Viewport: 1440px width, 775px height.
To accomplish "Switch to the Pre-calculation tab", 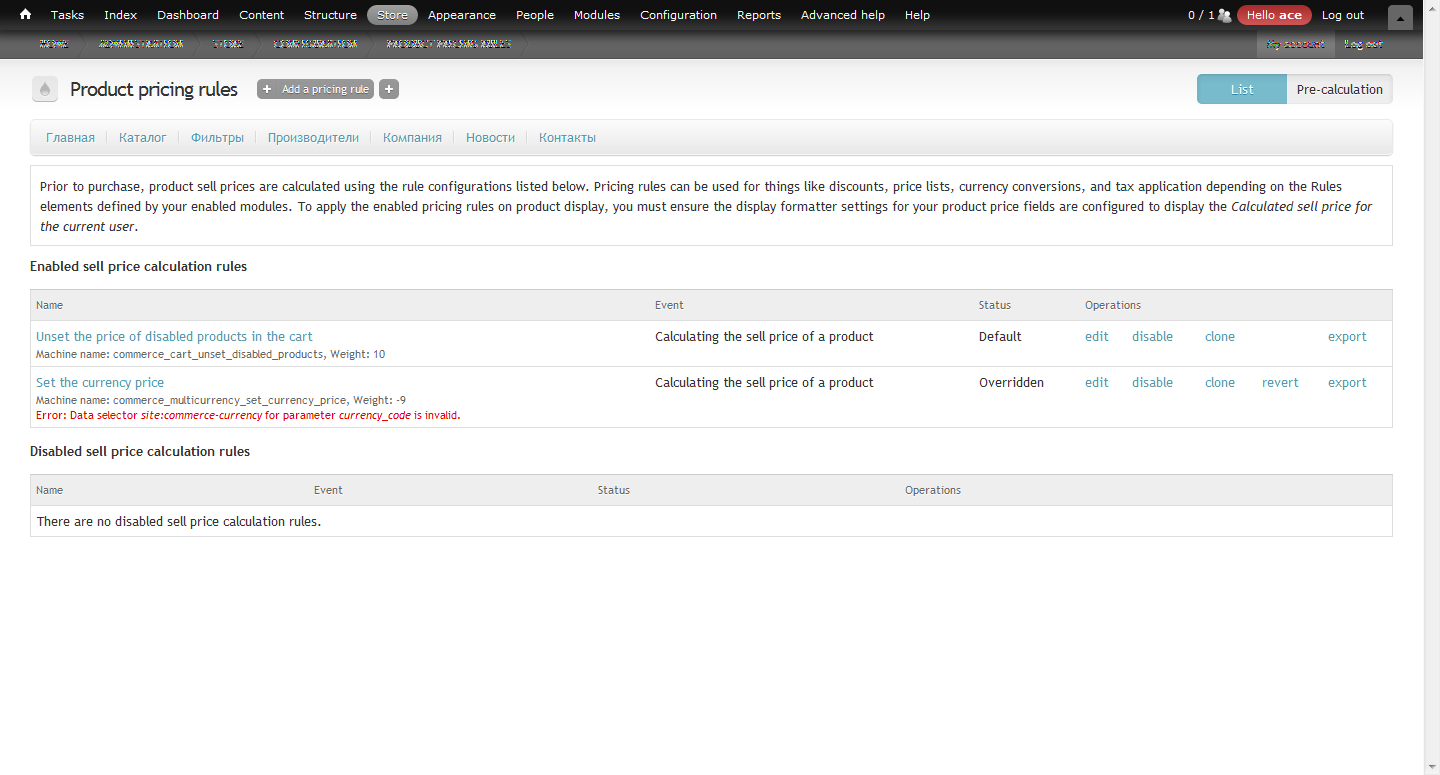I will pyautogui.click(x=1339, y=89).
